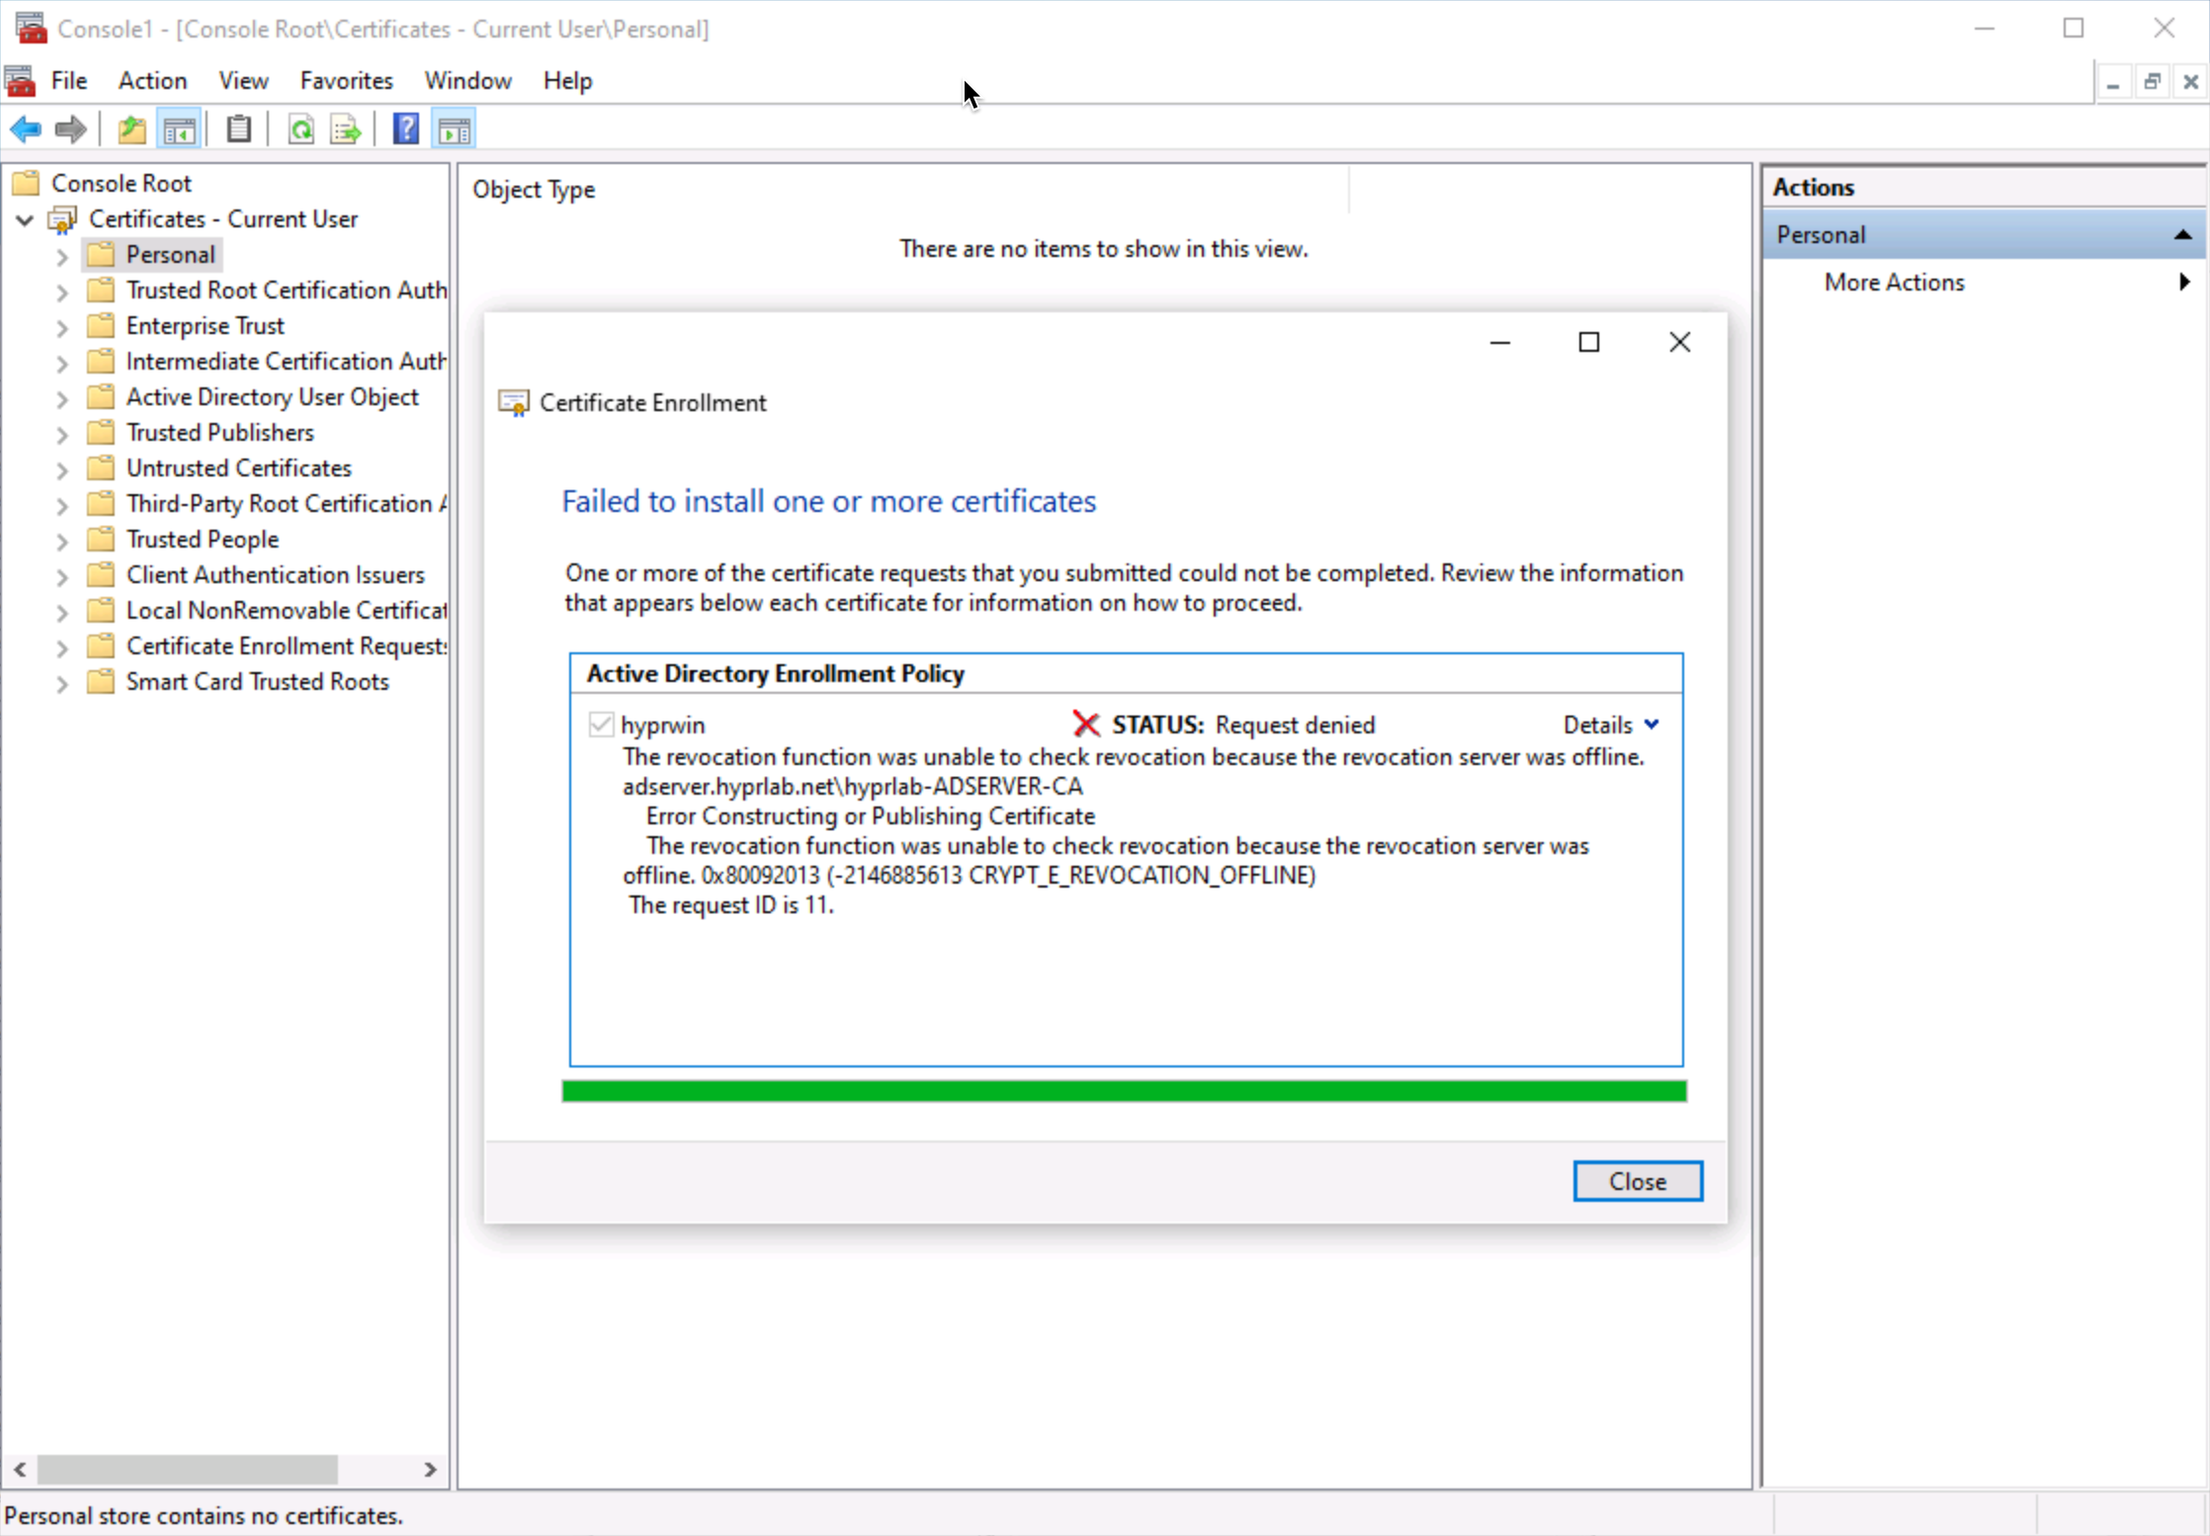Expand Trusted Root Certification Authorities node

coord(62,292)
